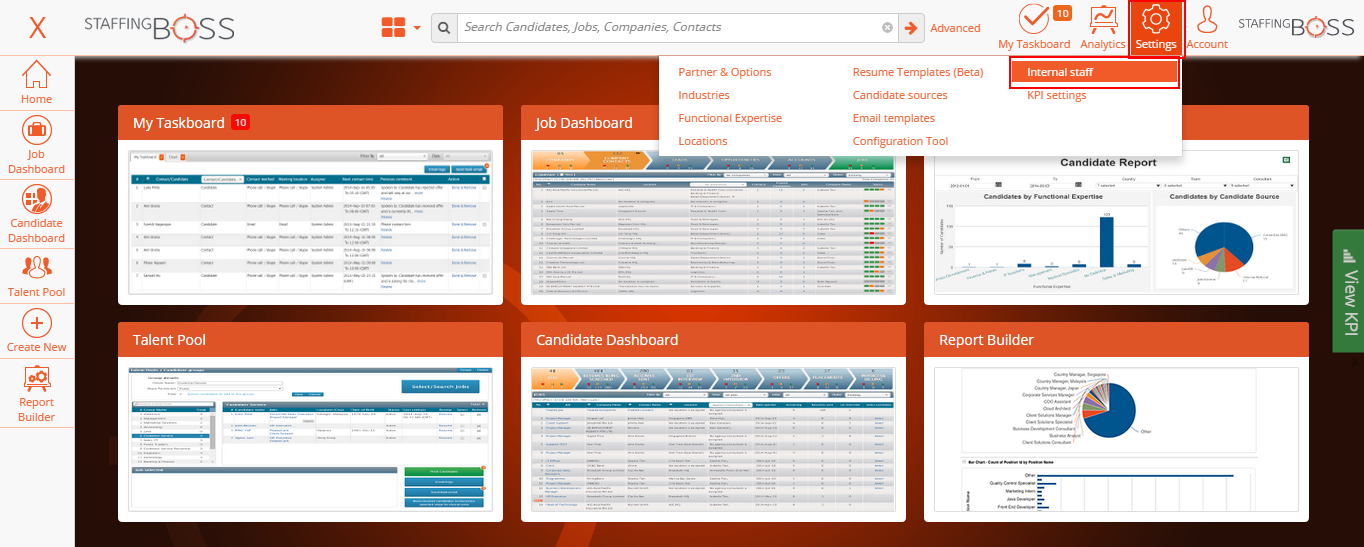Screen dimensions: 1364x547
Task: Click the Job Dashboard card header
Action: (x=714, y=122)
